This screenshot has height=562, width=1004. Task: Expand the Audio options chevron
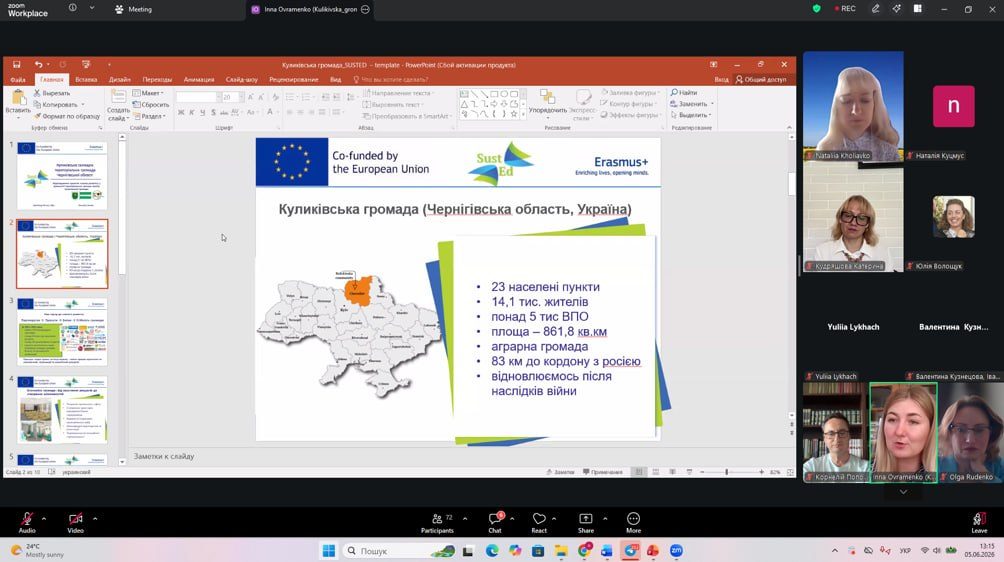(x=44, y=518)
